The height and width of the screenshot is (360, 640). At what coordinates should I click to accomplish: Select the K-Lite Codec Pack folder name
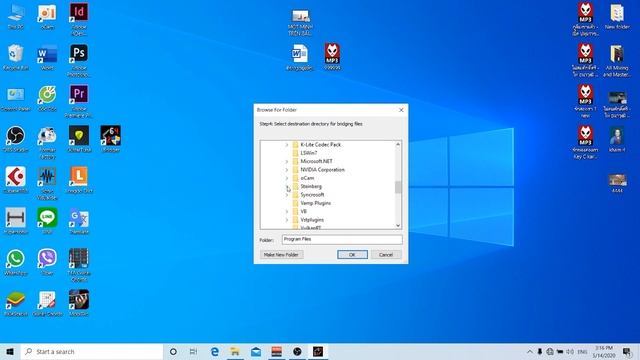320,144
